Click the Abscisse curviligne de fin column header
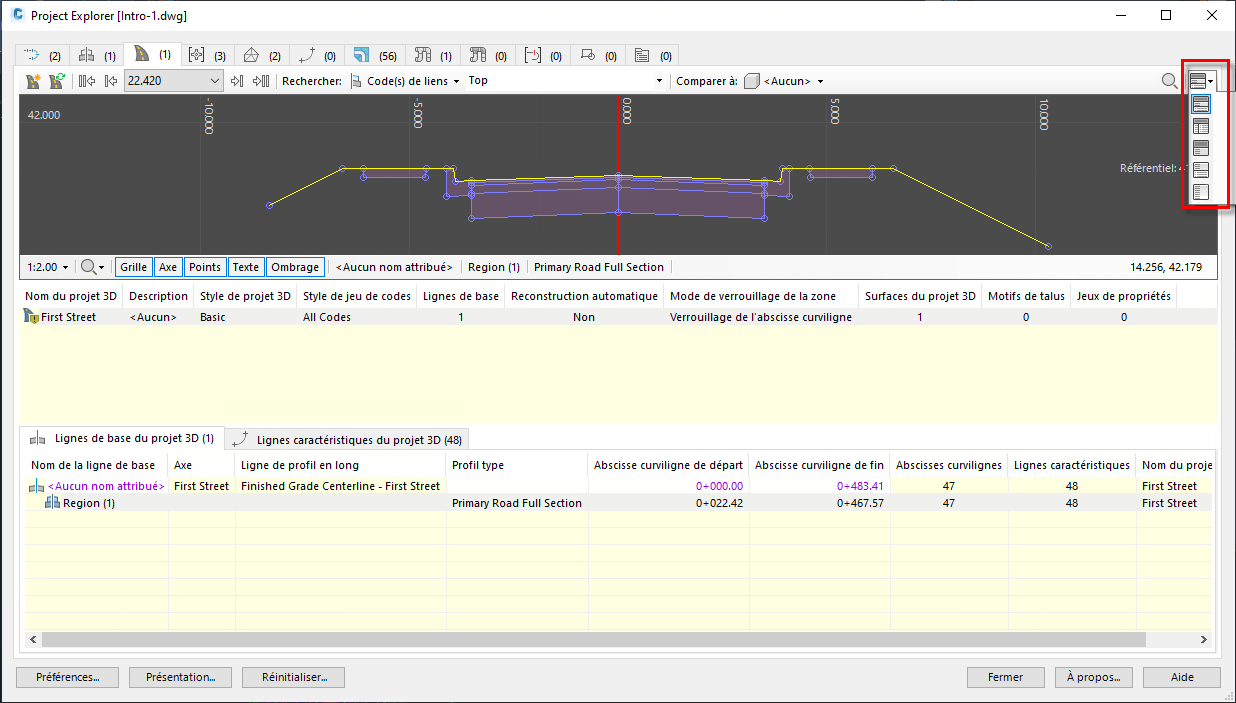 [819, 465]
